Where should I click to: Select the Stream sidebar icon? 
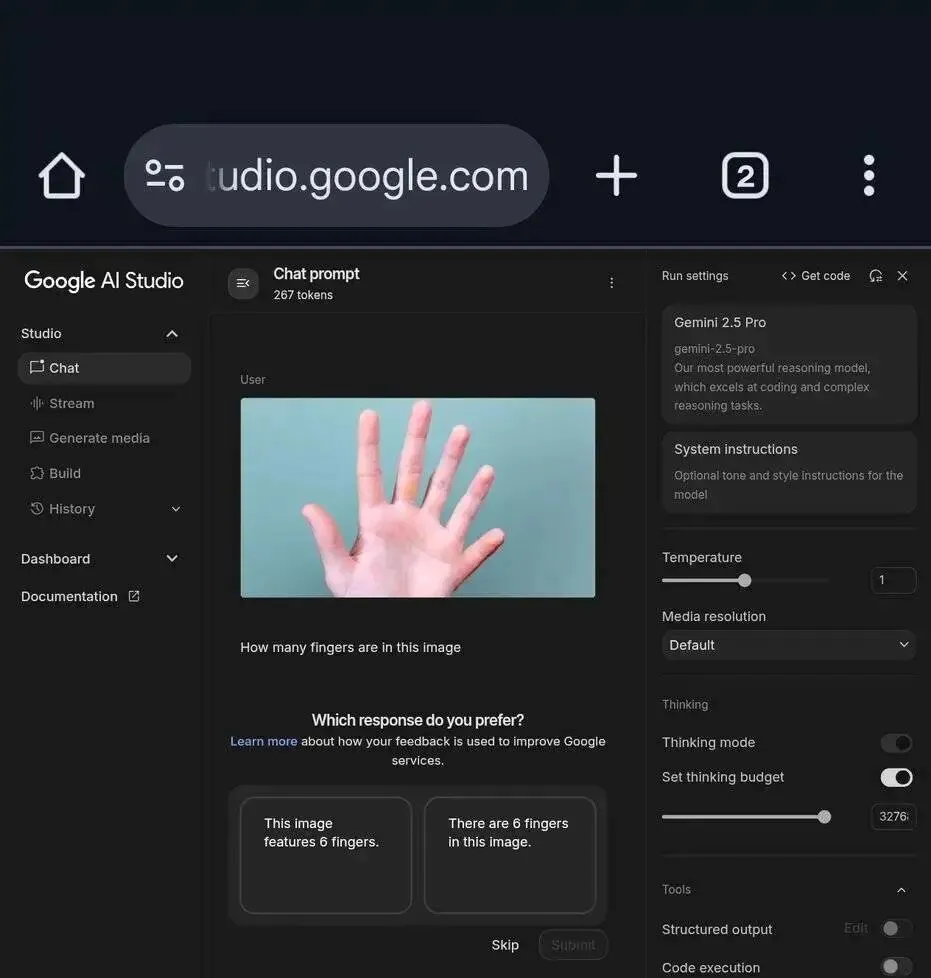[x=42, y=402]
